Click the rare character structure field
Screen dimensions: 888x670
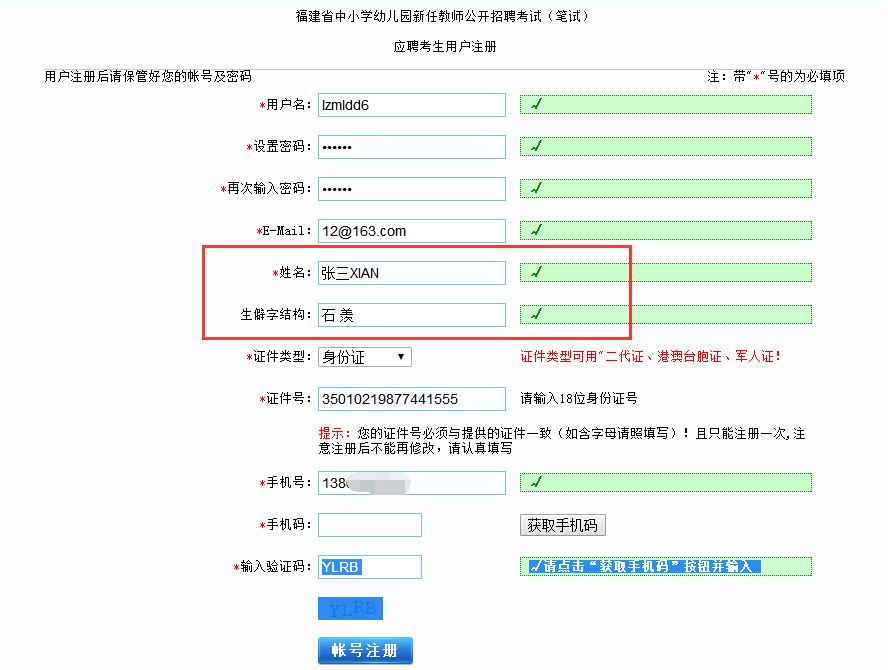[411, 315]
